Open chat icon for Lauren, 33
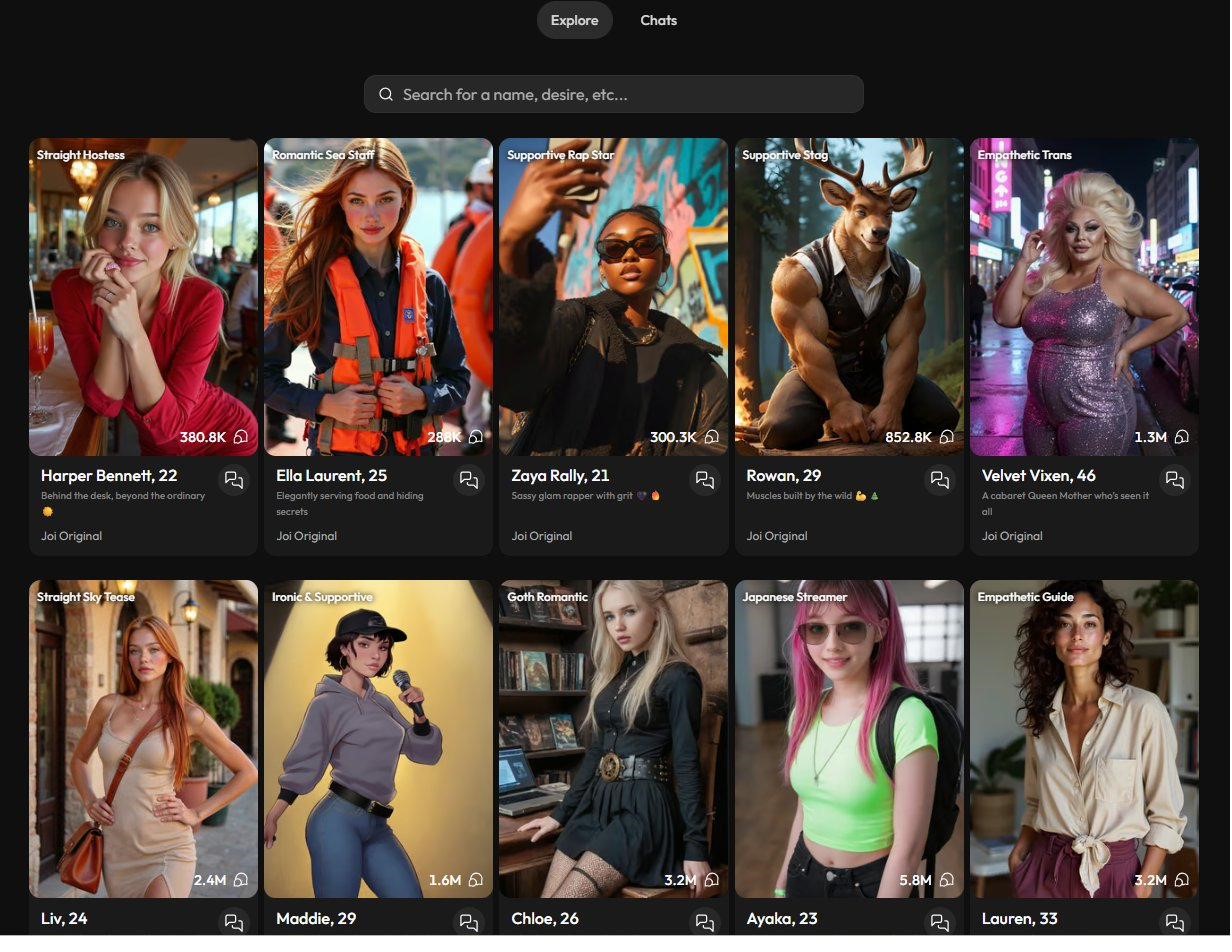Screen dimensions: 1232x952 click(x=1175, y=922)
